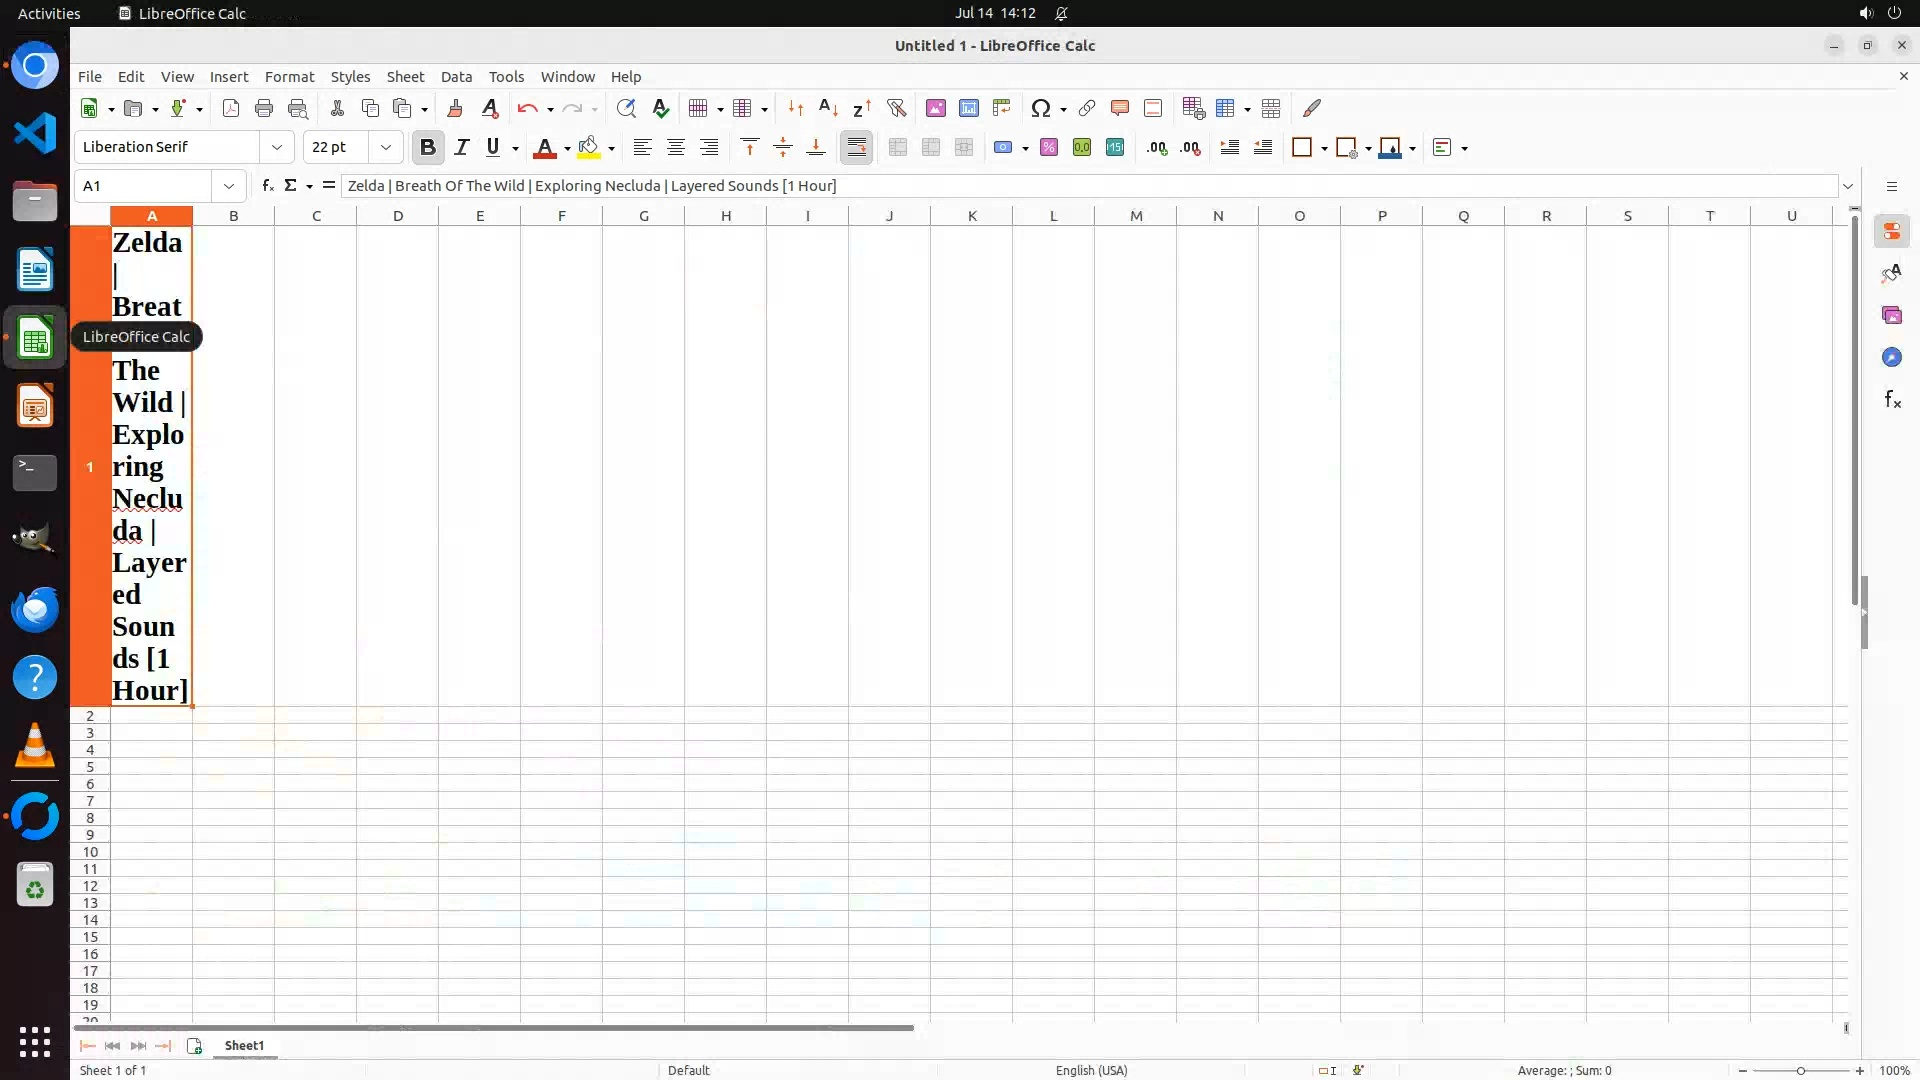Expand the Name Box dropdown

pos(229,185)
